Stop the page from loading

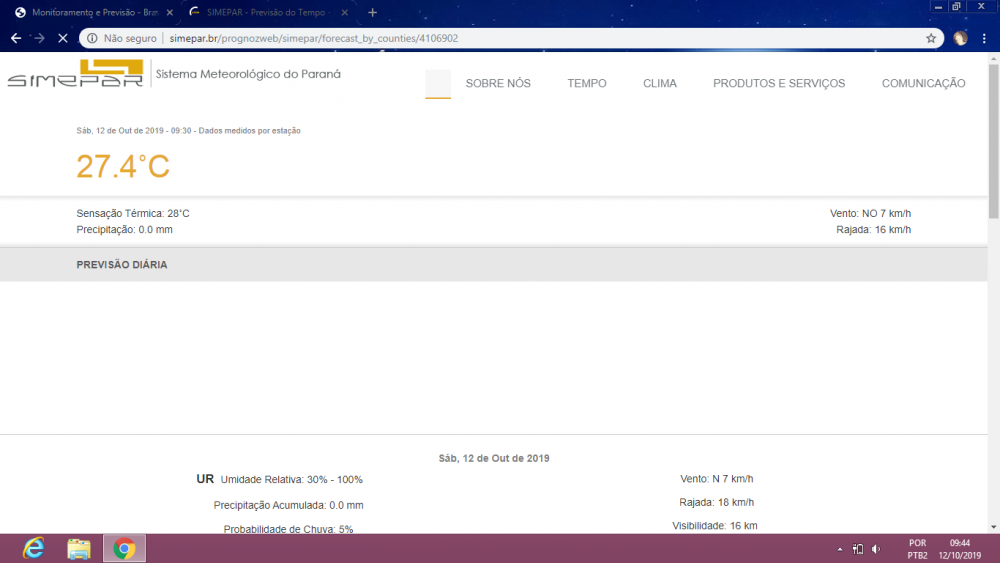[62, 38]
